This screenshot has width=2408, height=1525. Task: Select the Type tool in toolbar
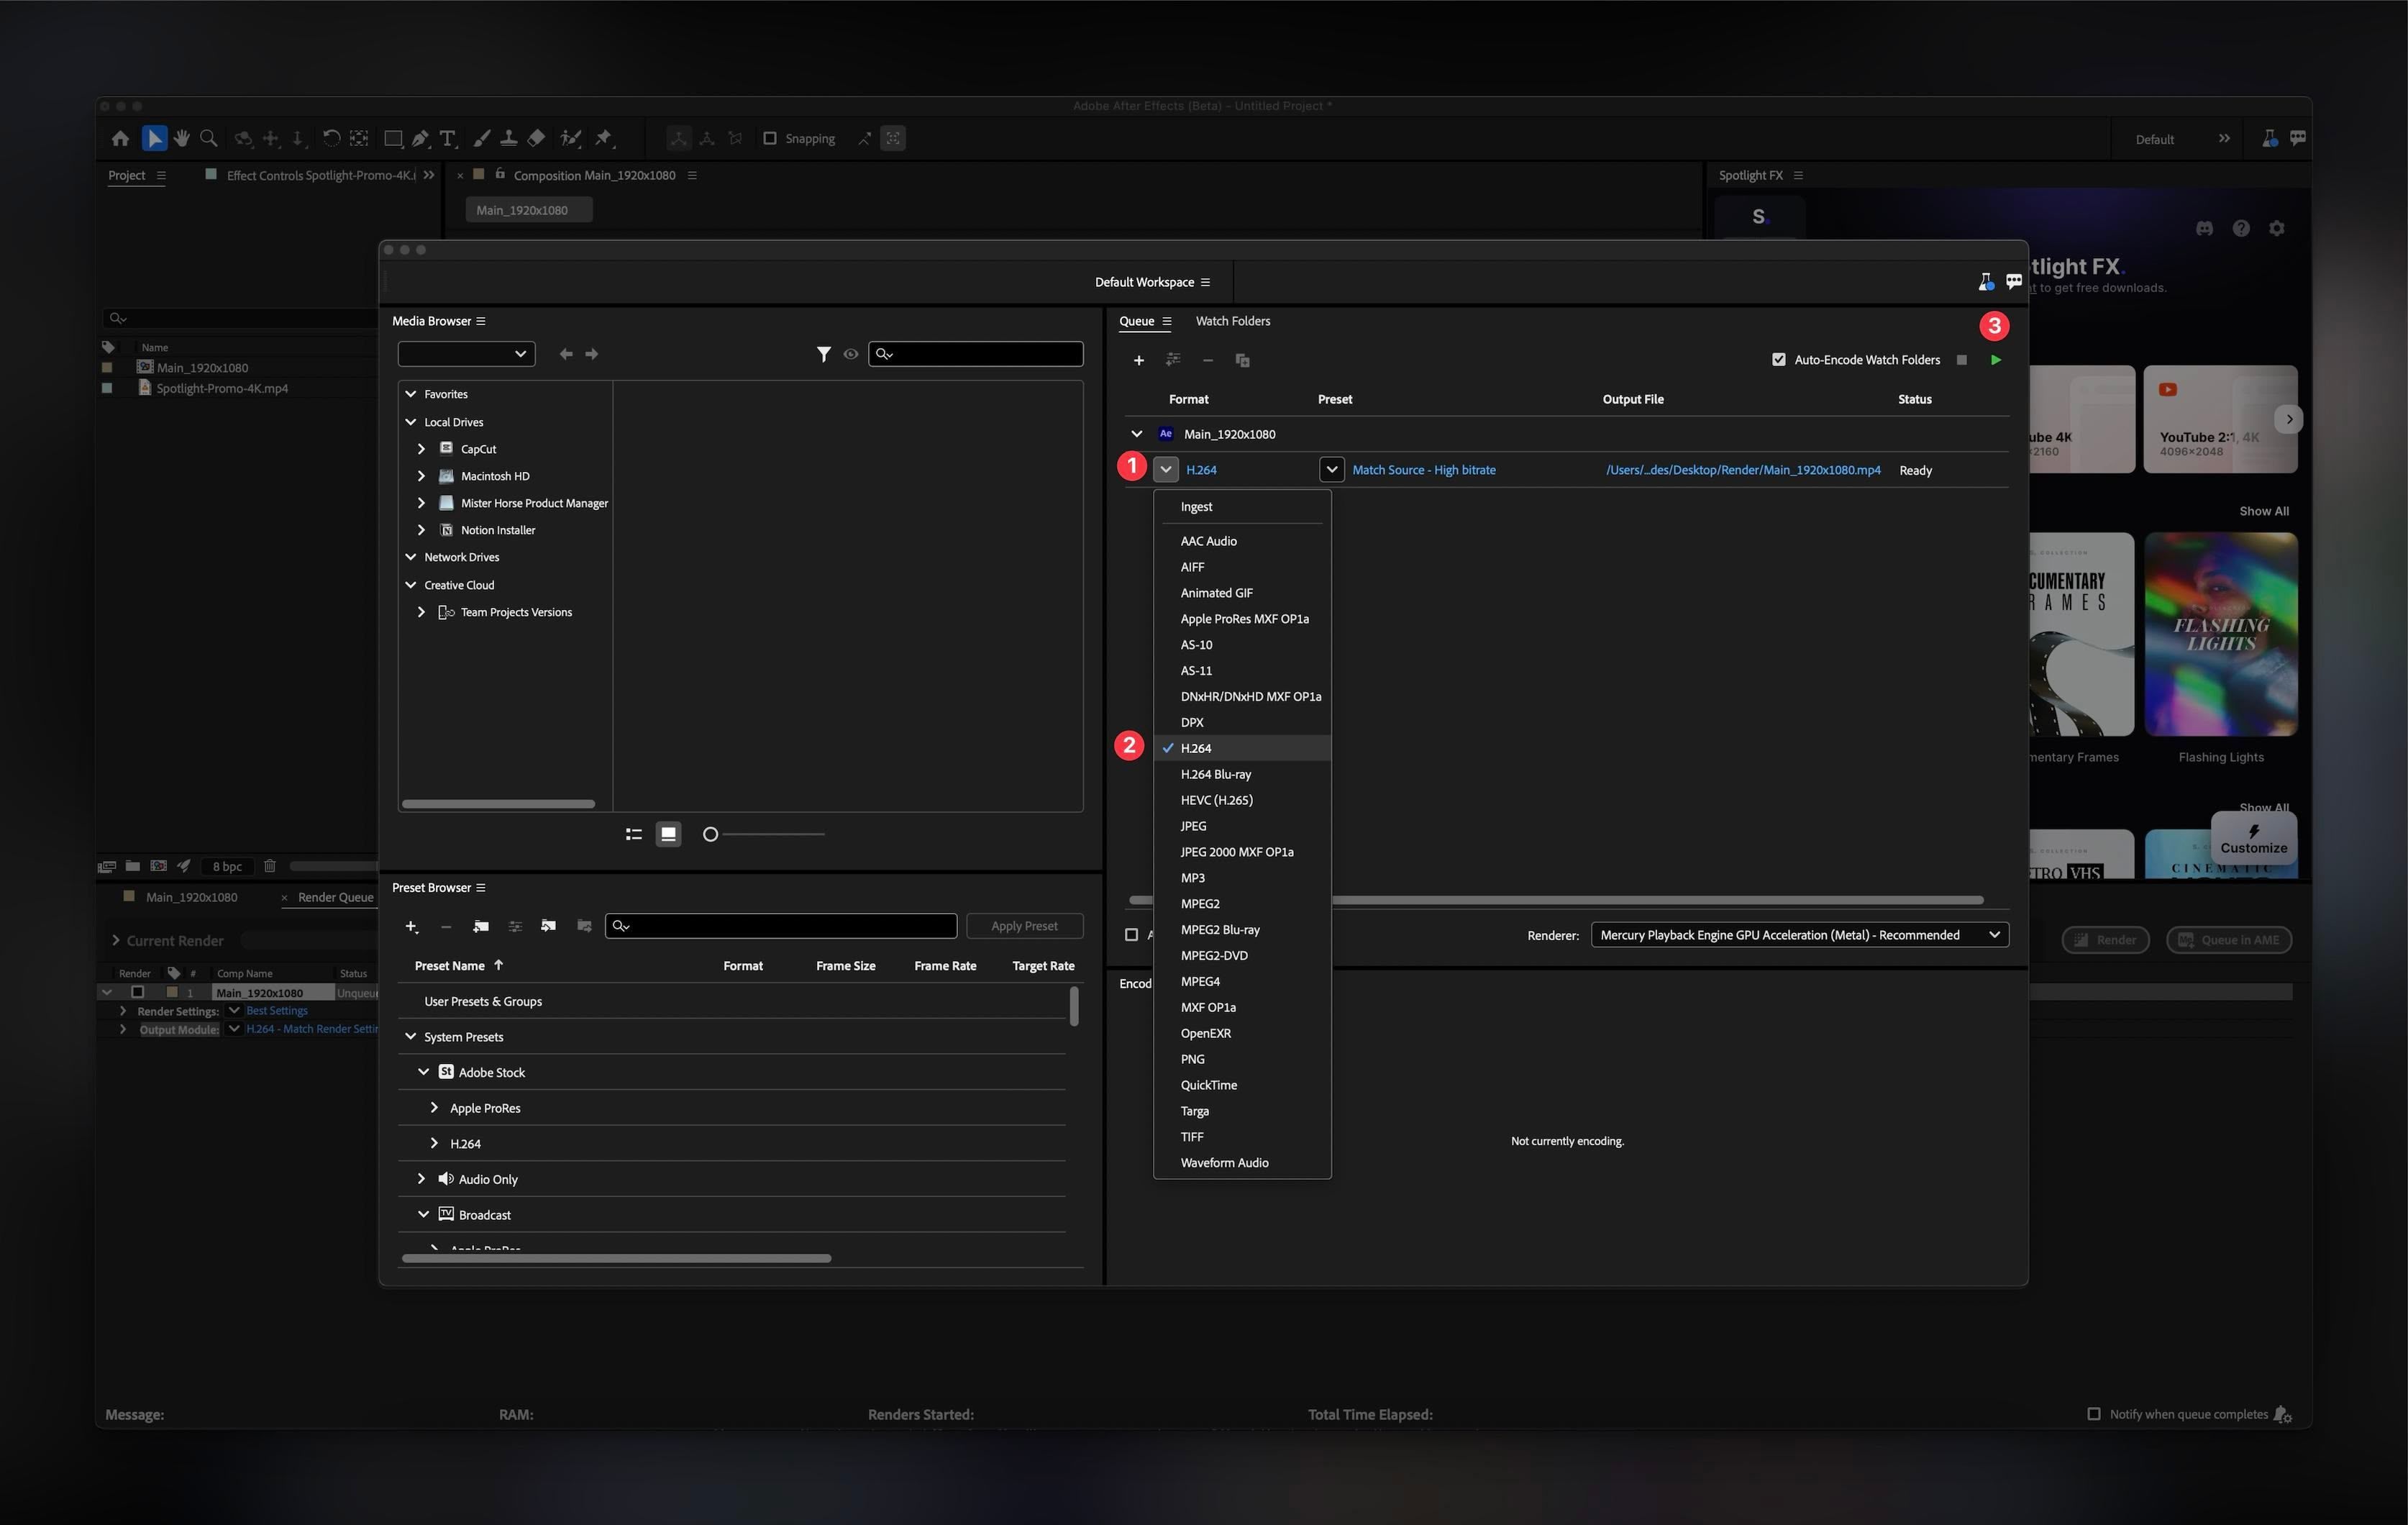coord(447,139)
